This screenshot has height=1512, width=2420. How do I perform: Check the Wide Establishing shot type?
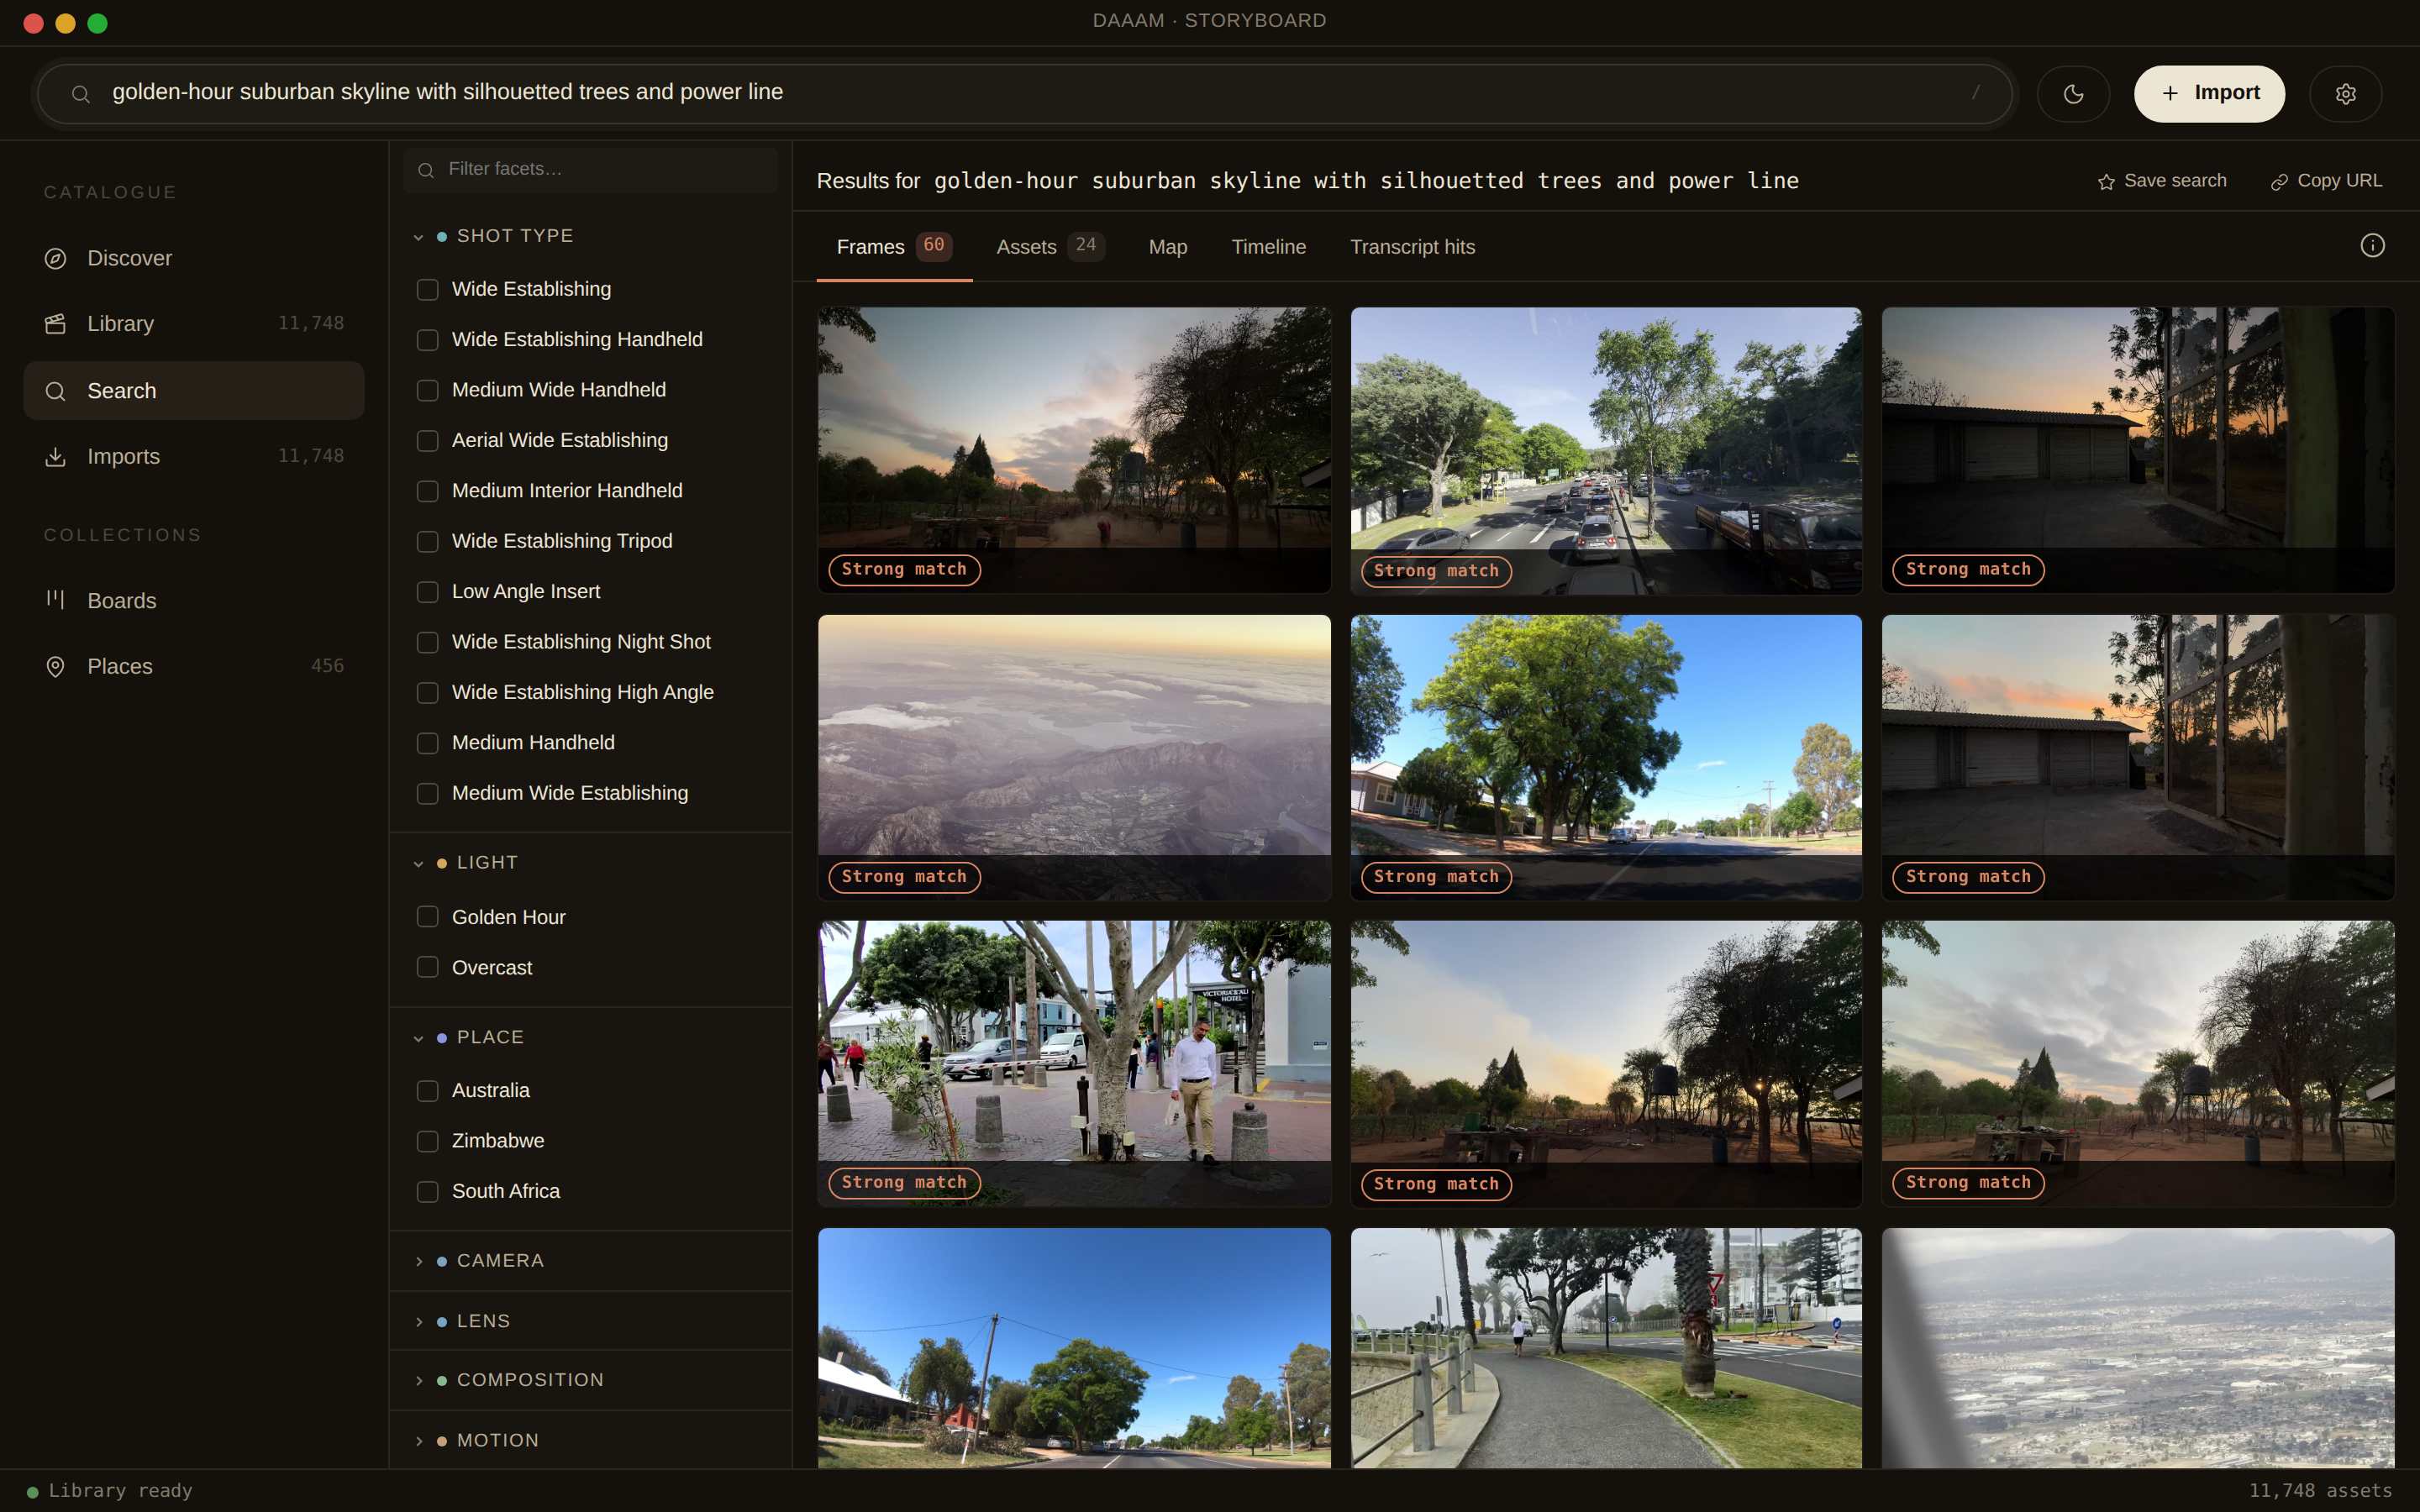(427, 290)
